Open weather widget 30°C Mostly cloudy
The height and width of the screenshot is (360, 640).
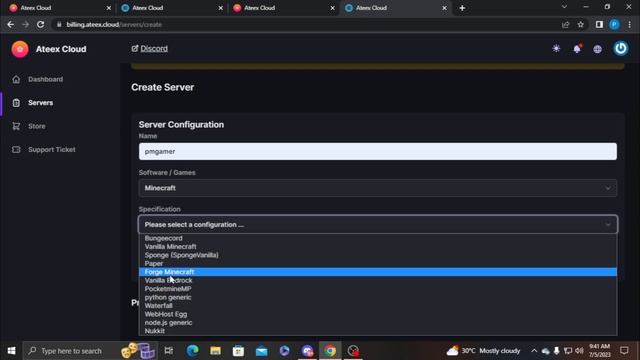pyautogui.click(x=484, y=351)
